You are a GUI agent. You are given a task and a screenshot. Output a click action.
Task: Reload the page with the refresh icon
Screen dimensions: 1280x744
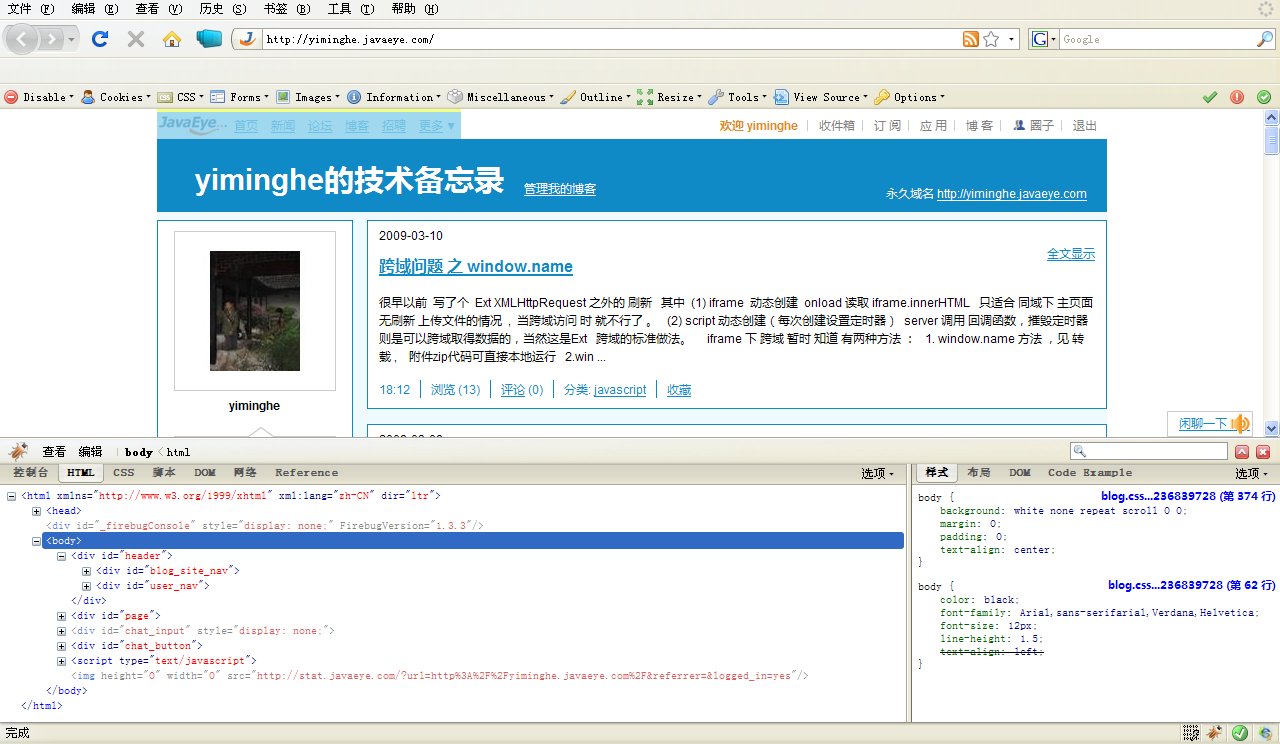point(99,39)
